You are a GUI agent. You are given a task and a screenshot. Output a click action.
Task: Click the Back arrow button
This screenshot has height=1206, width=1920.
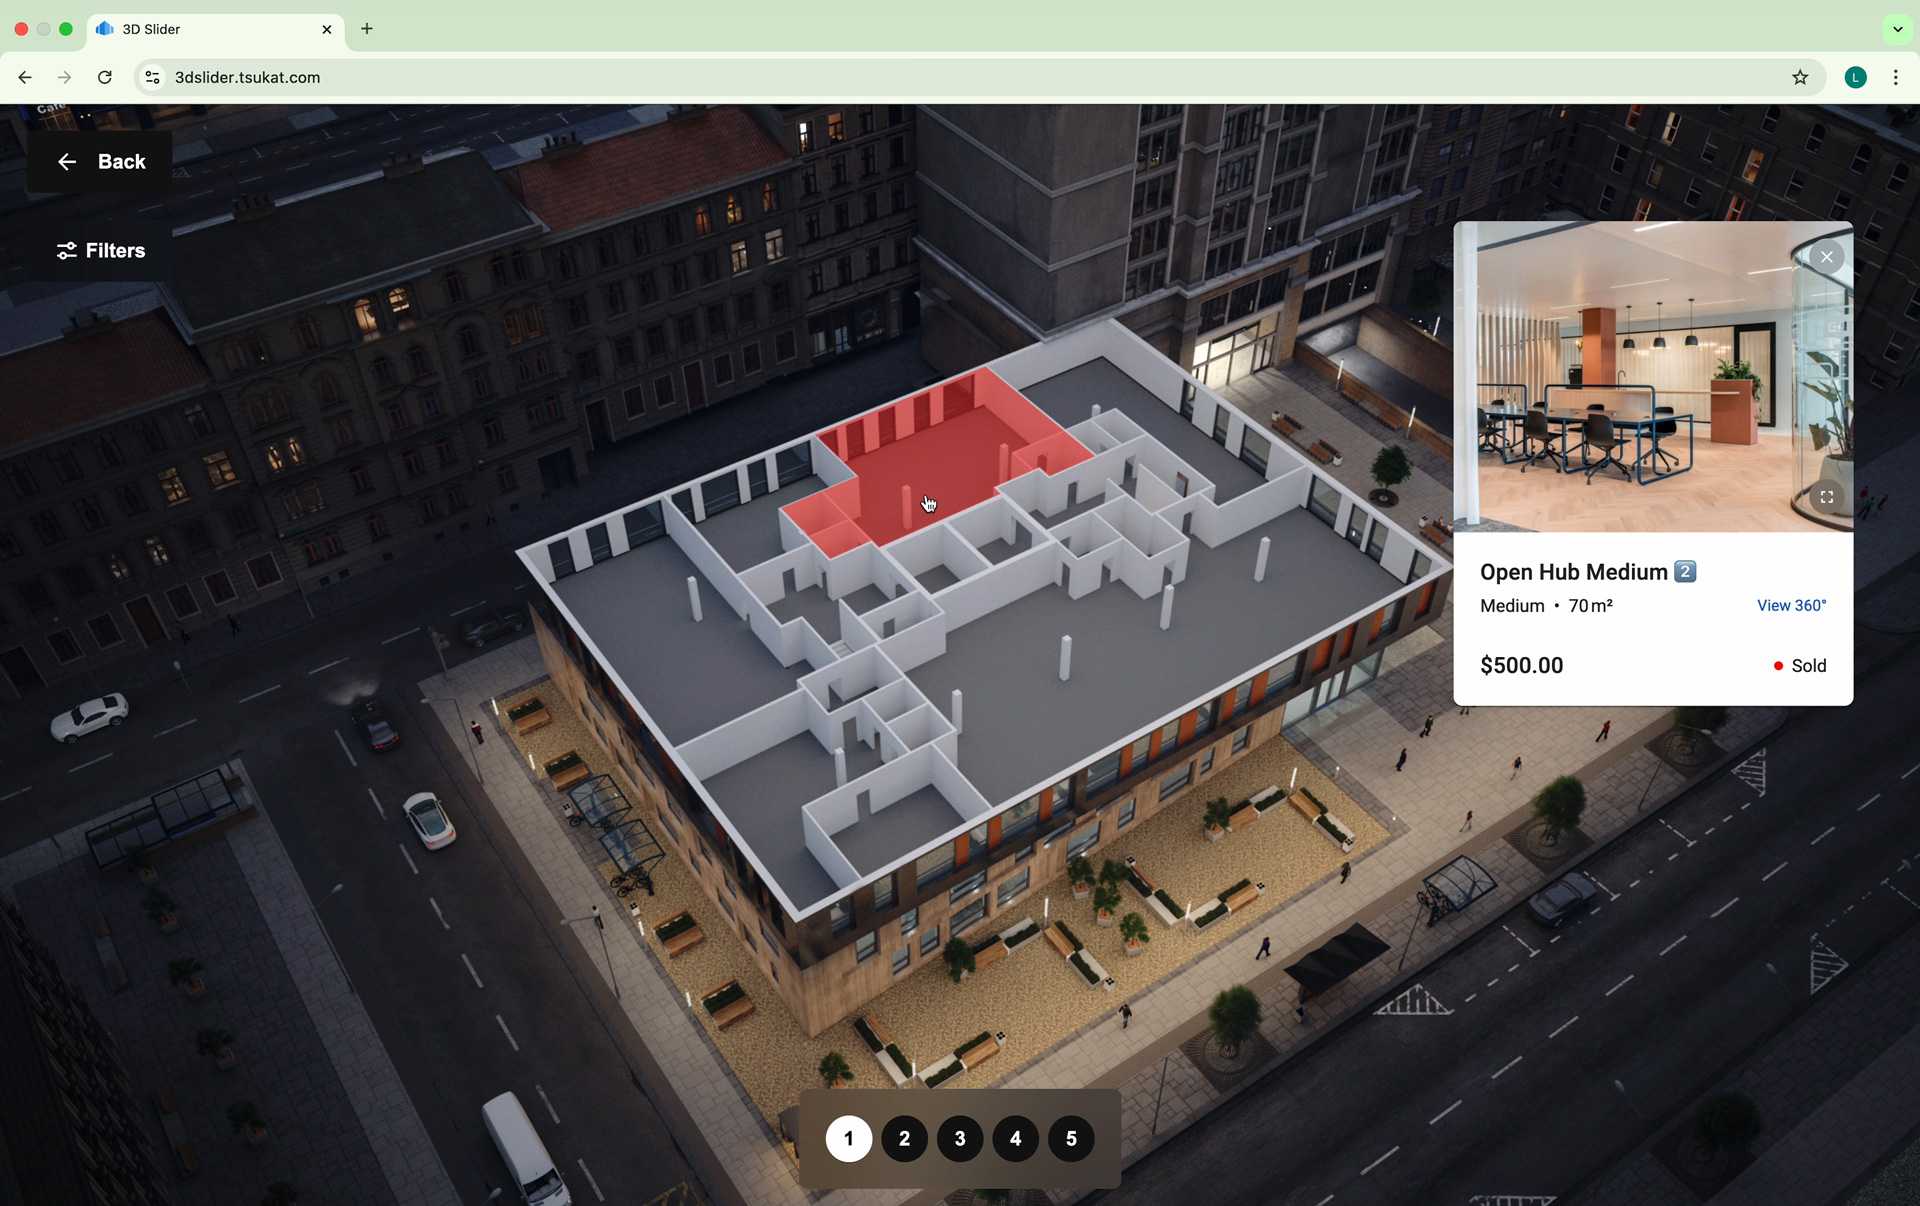pos(99,162)
